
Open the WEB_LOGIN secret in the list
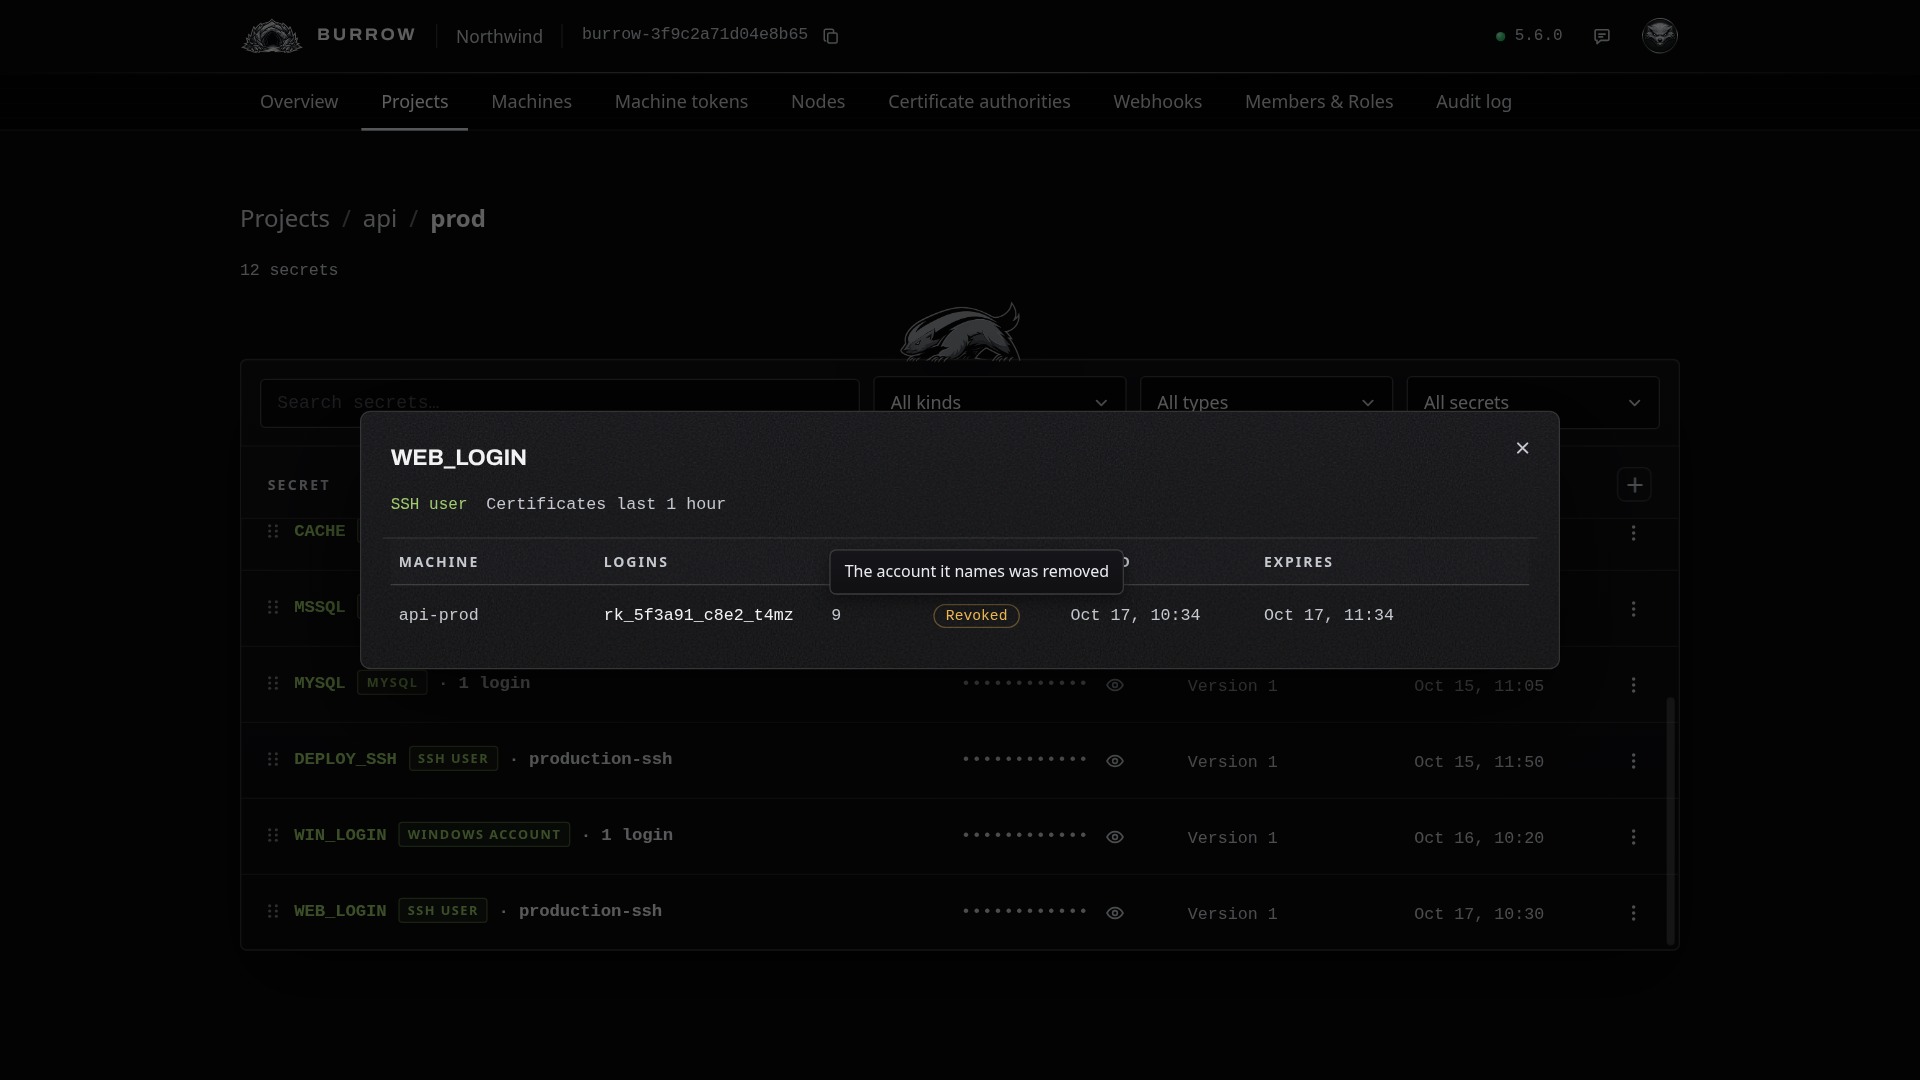340,911
